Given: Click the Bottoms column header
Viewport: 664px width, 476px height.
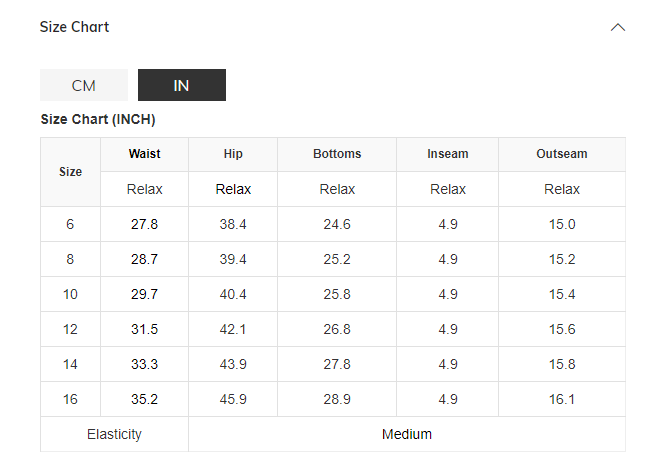Looking at the screenshot, I should point(337,154).
